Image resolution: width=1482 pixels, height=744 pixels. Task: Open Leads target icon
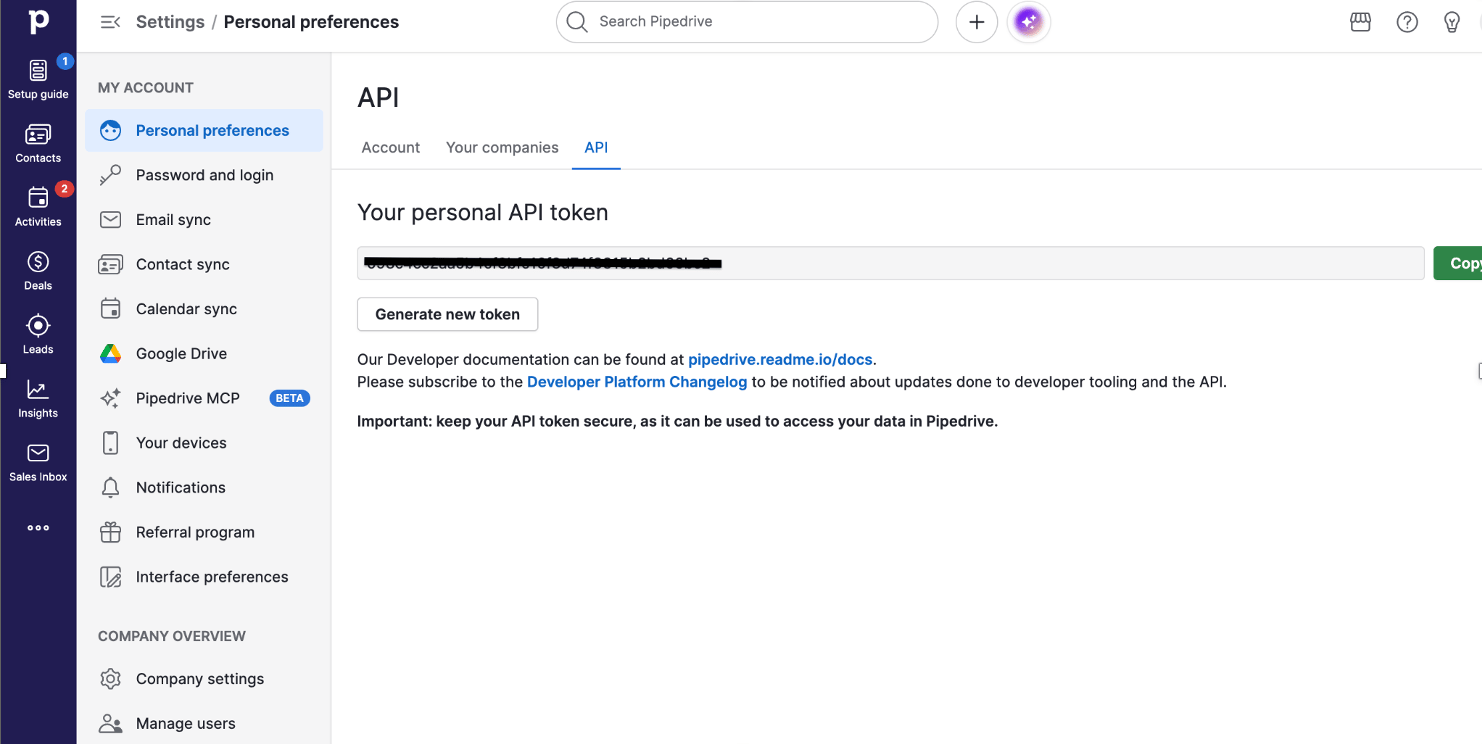coord(38,326)
